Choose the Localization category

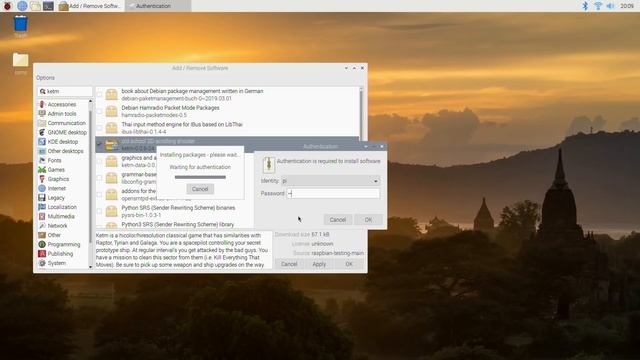62,207
